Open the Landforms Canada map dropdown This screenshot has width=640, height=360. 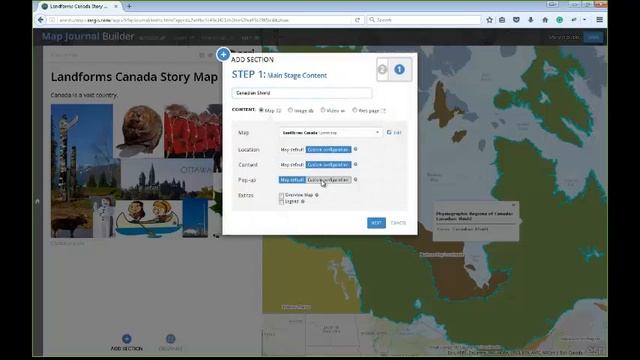click(x=331, y=133)
